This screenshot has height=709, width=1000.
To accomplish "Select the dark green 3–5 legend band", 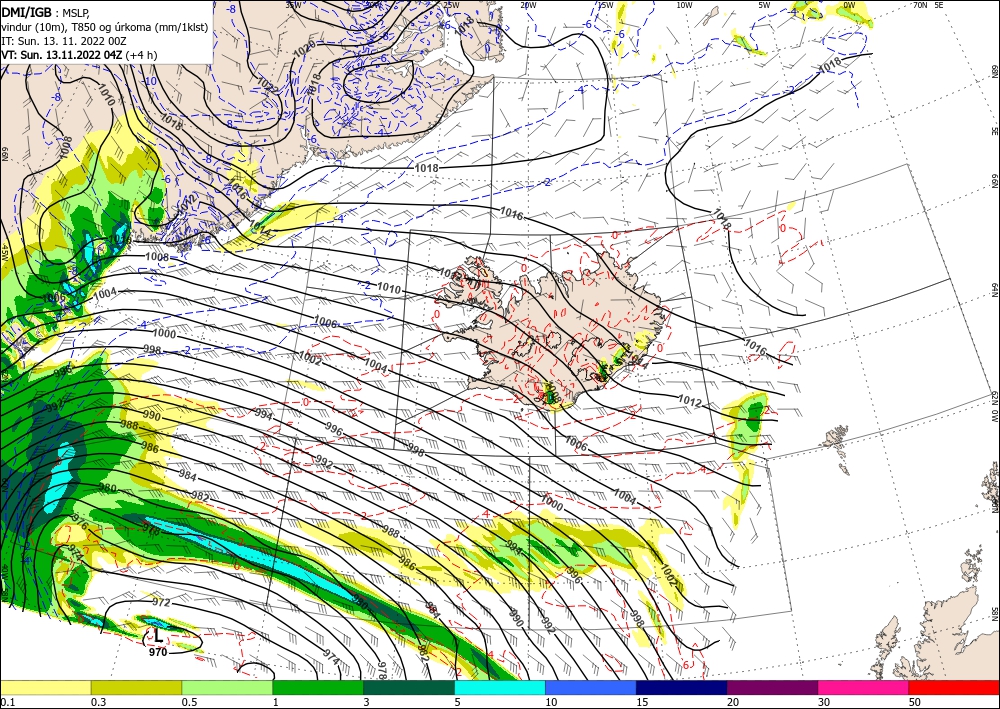I will point(409,687).
